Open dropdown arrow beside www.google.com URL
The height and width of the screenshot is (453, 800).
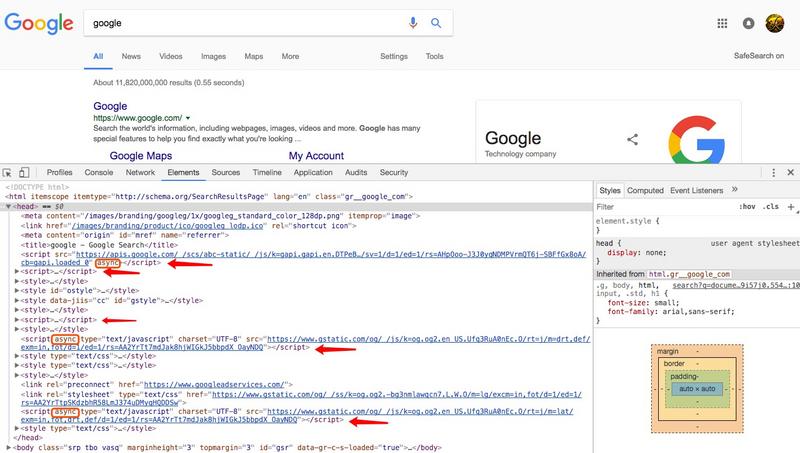click(x=188, y=118)
